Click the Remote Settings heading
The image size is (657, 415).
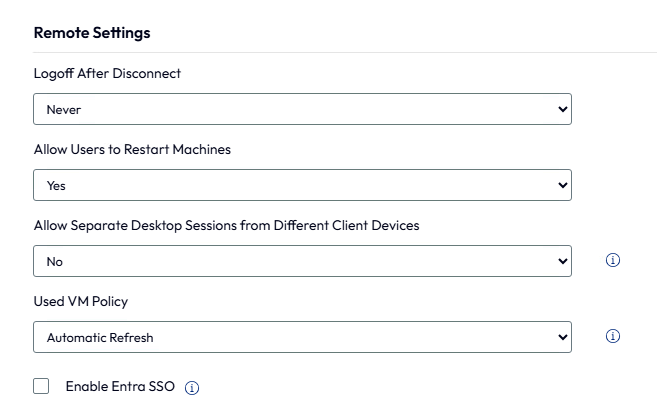(x=92, y=33)
